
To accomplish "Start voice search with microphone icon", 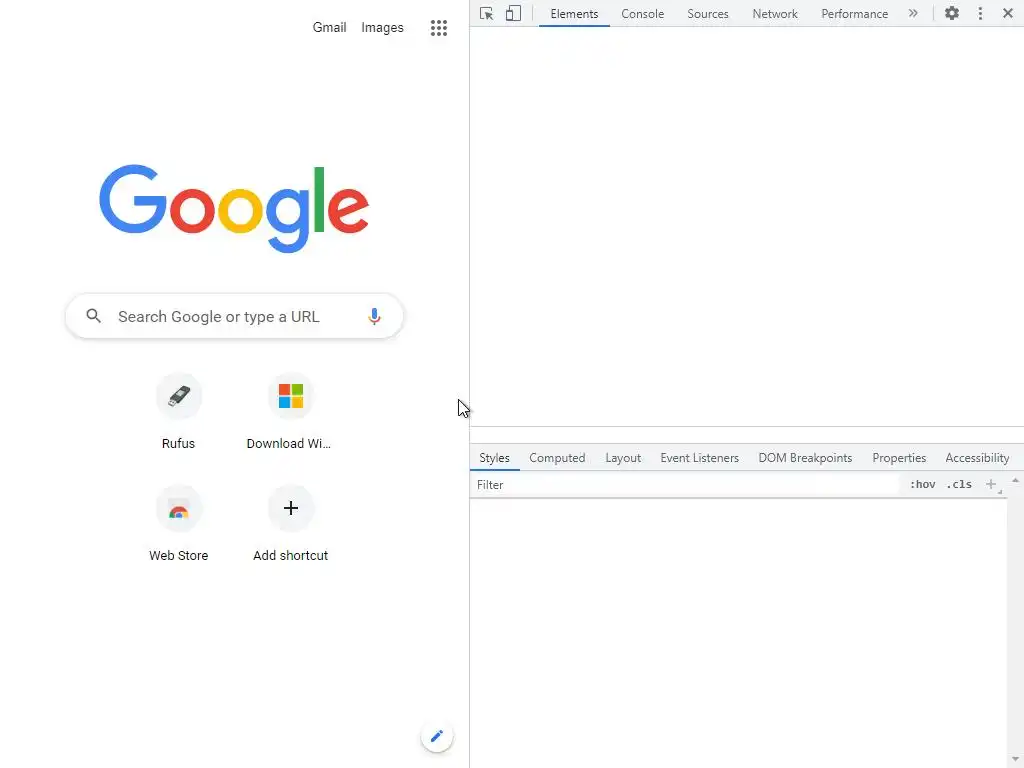I will pyautogui.click(x=374, y=316).
